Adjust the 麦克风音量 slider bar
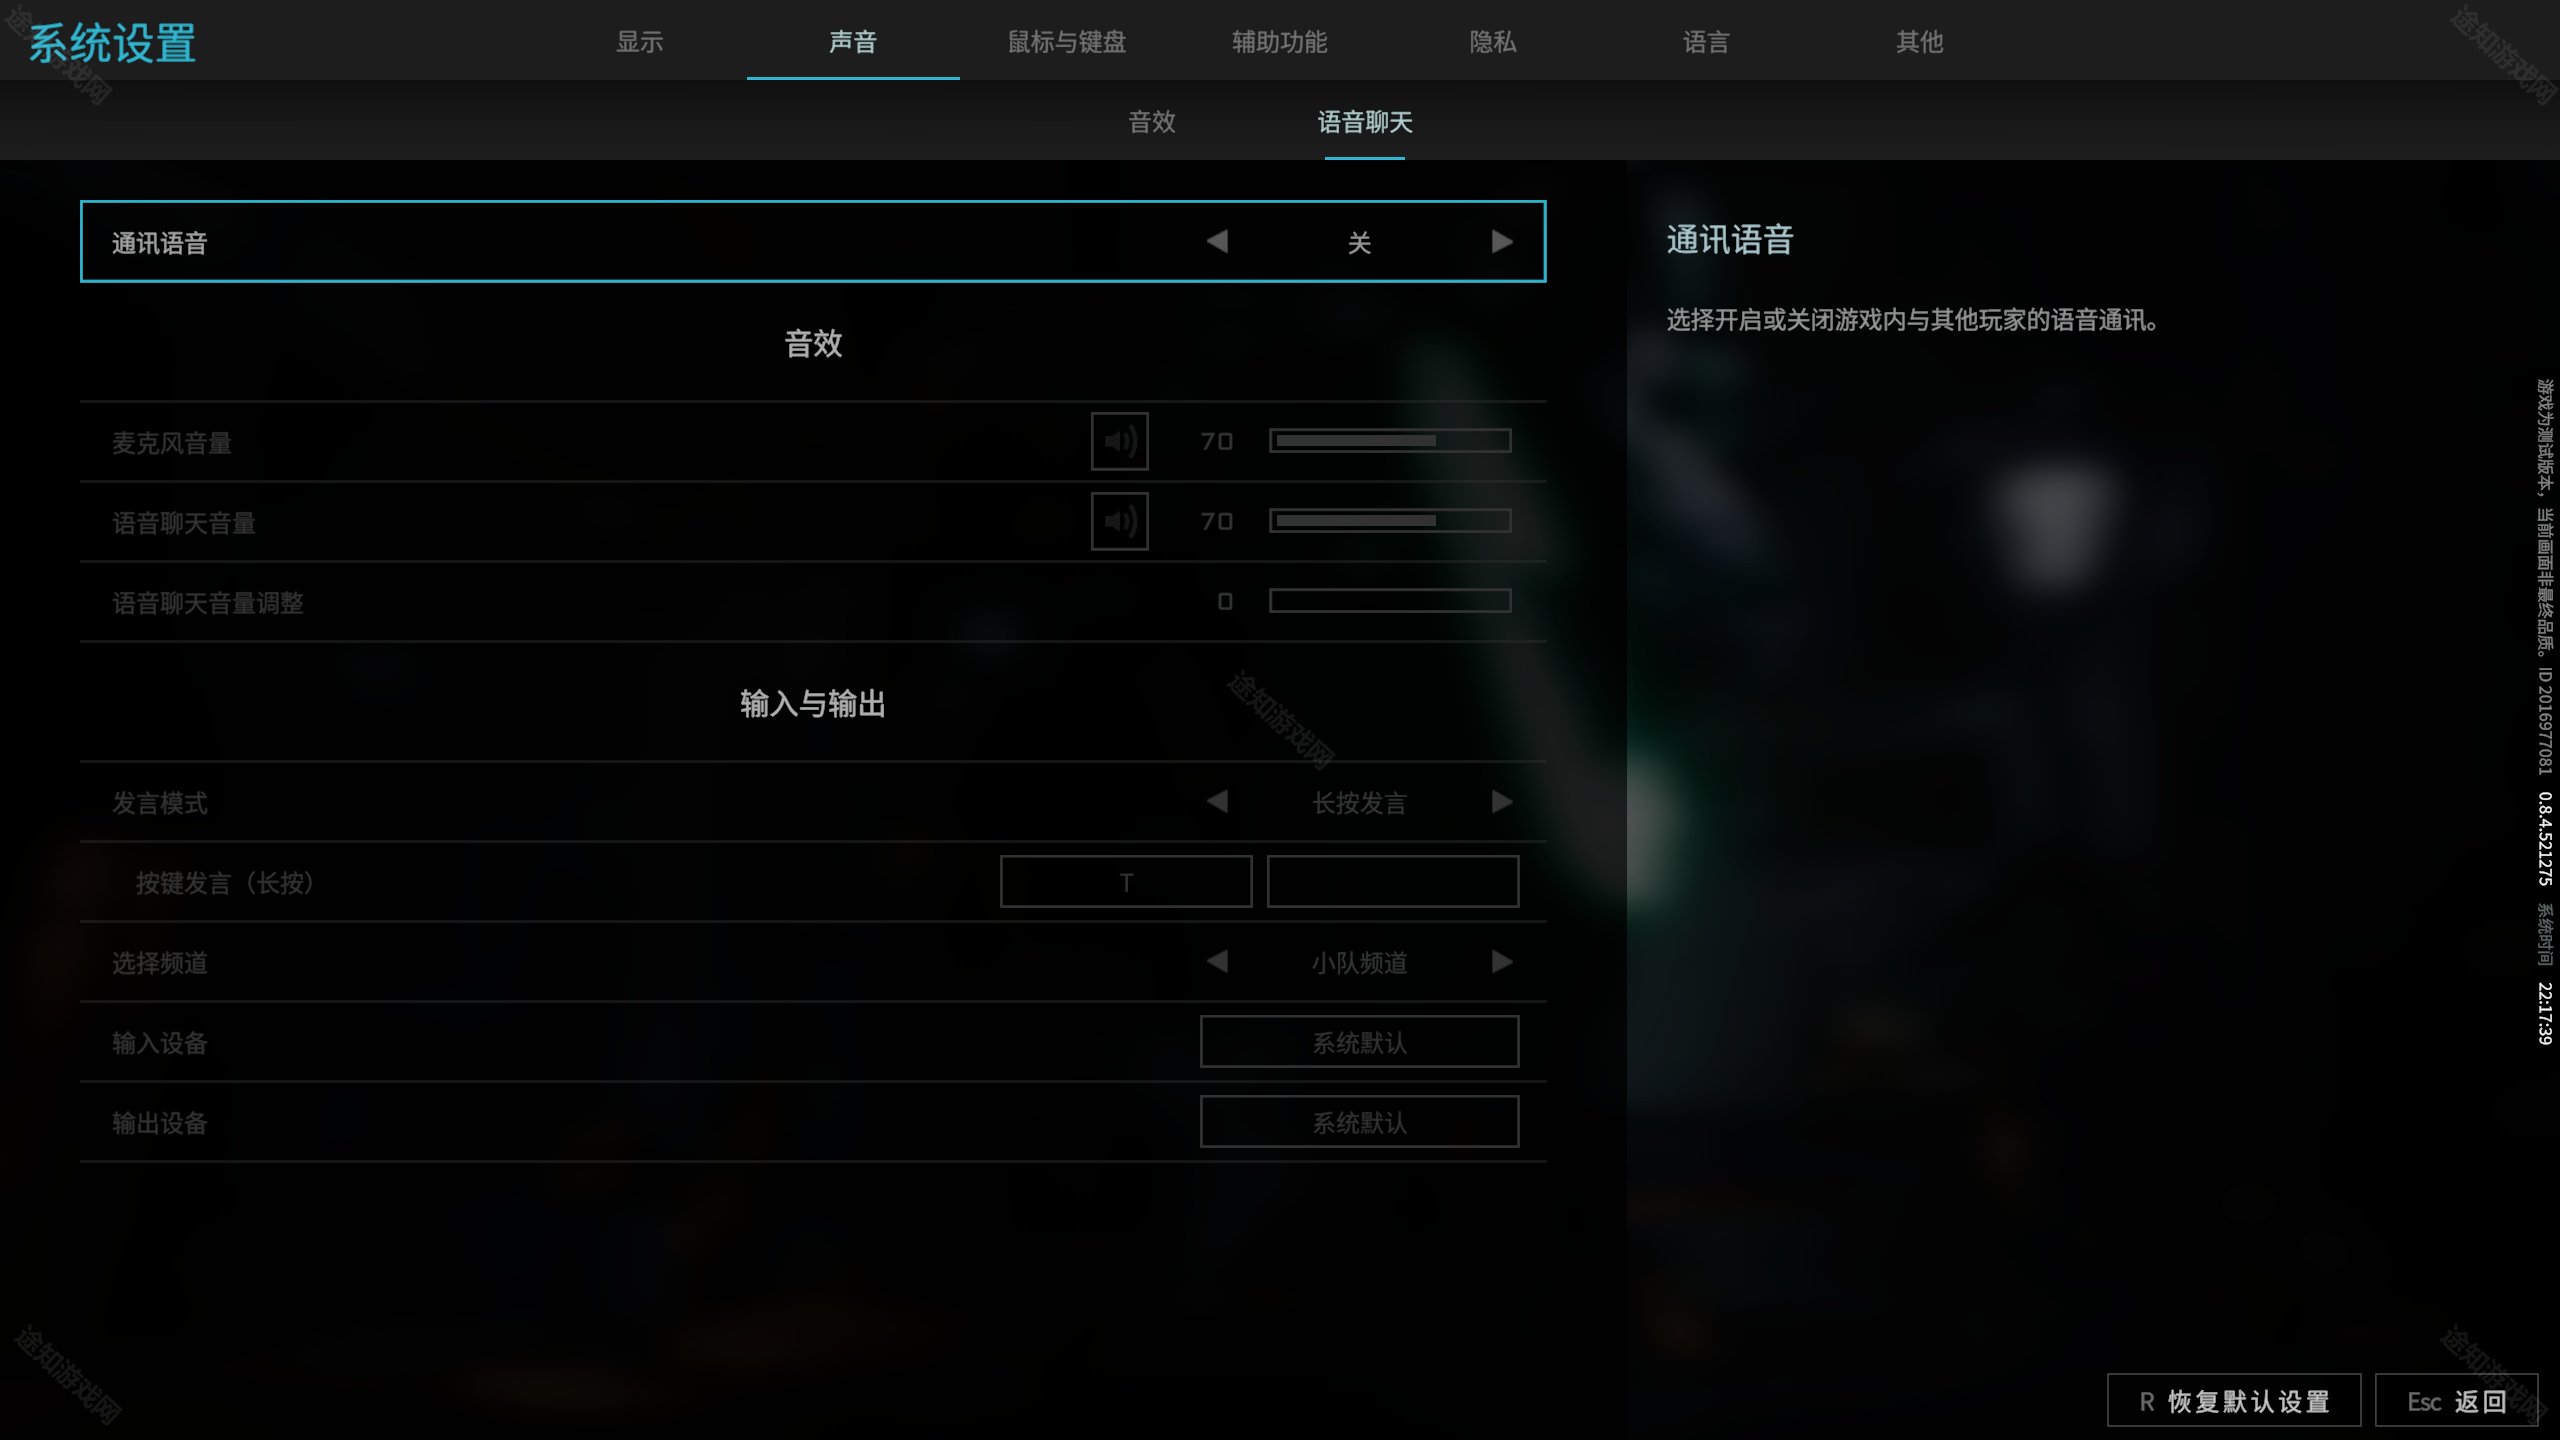The height and width of the screenshot is (1440, 2560). [1390, 441]
